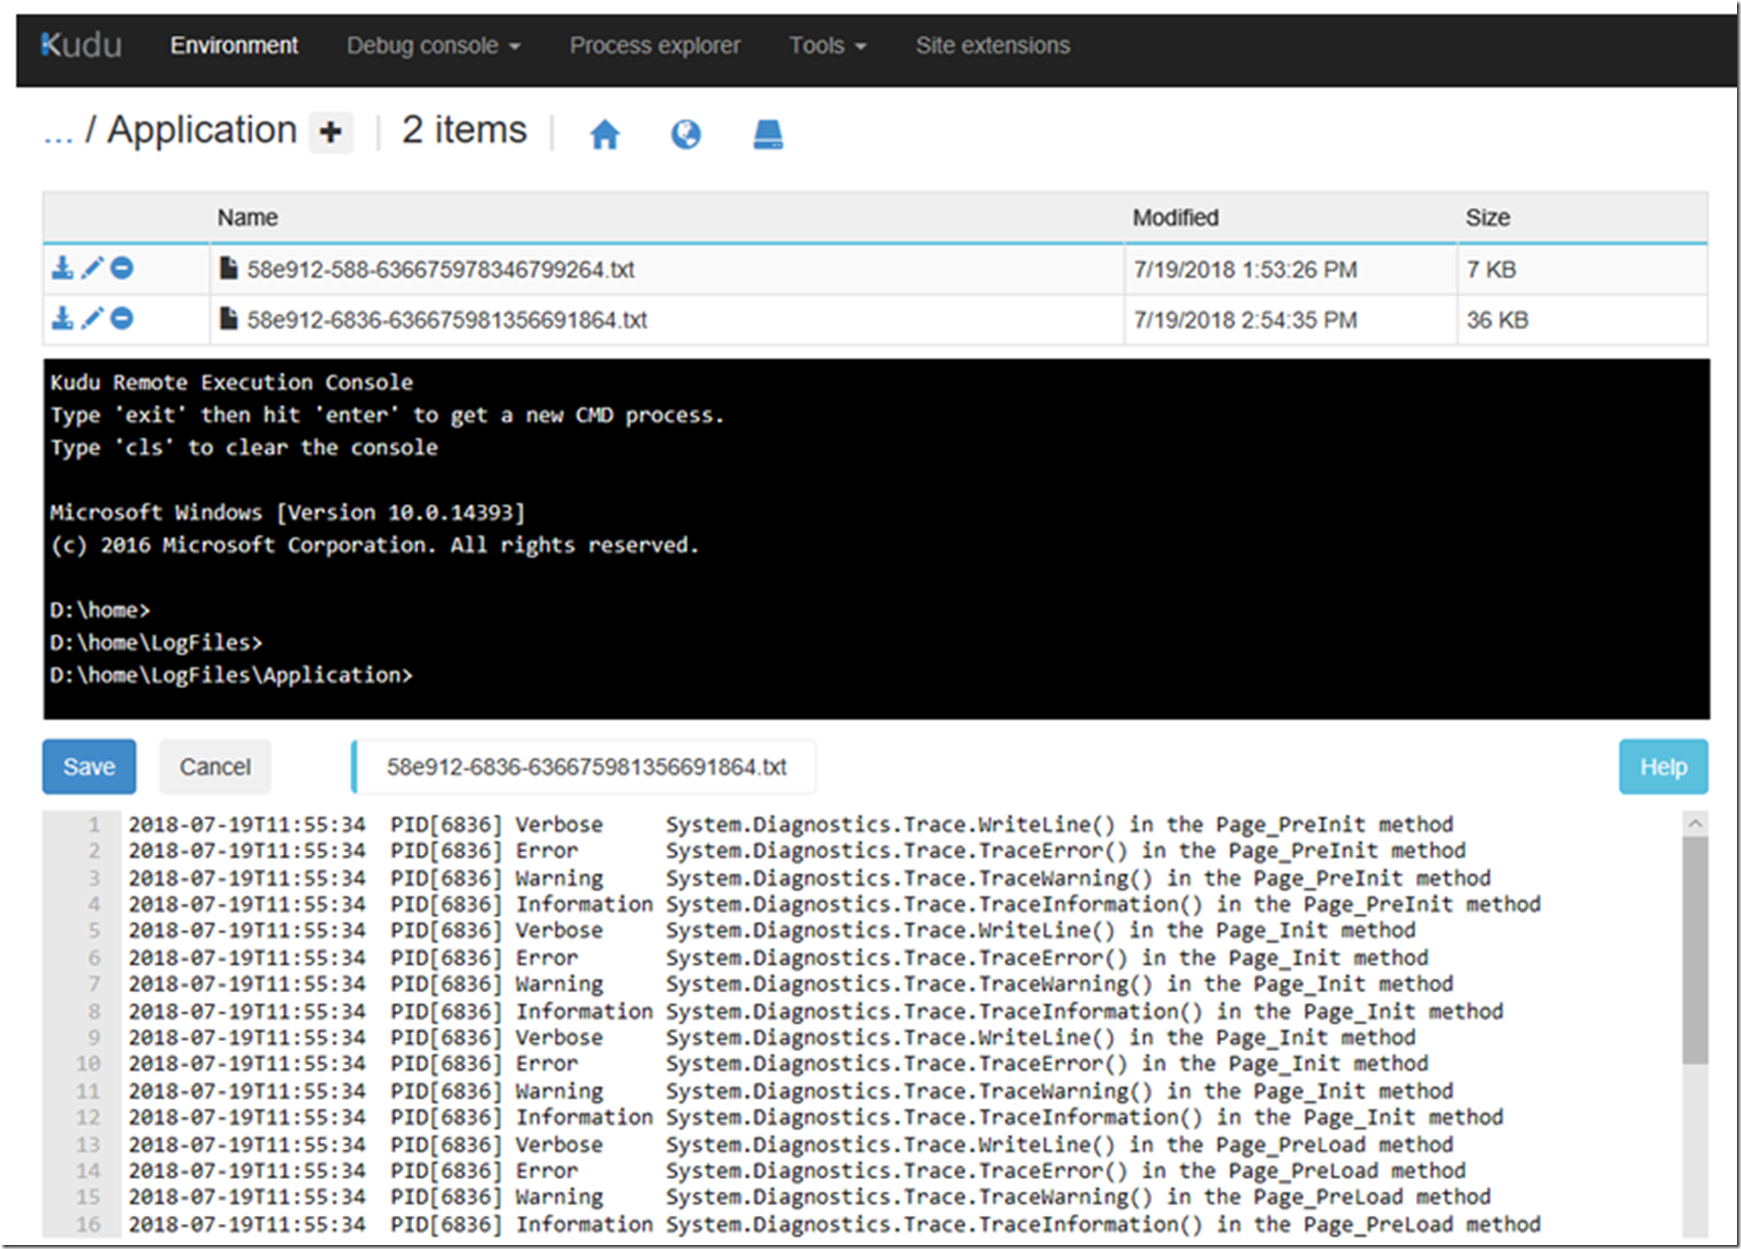The width and height of the screenshot is (1741, 1249).
Task: Save the edited file
Action: (x=89, y=767)
